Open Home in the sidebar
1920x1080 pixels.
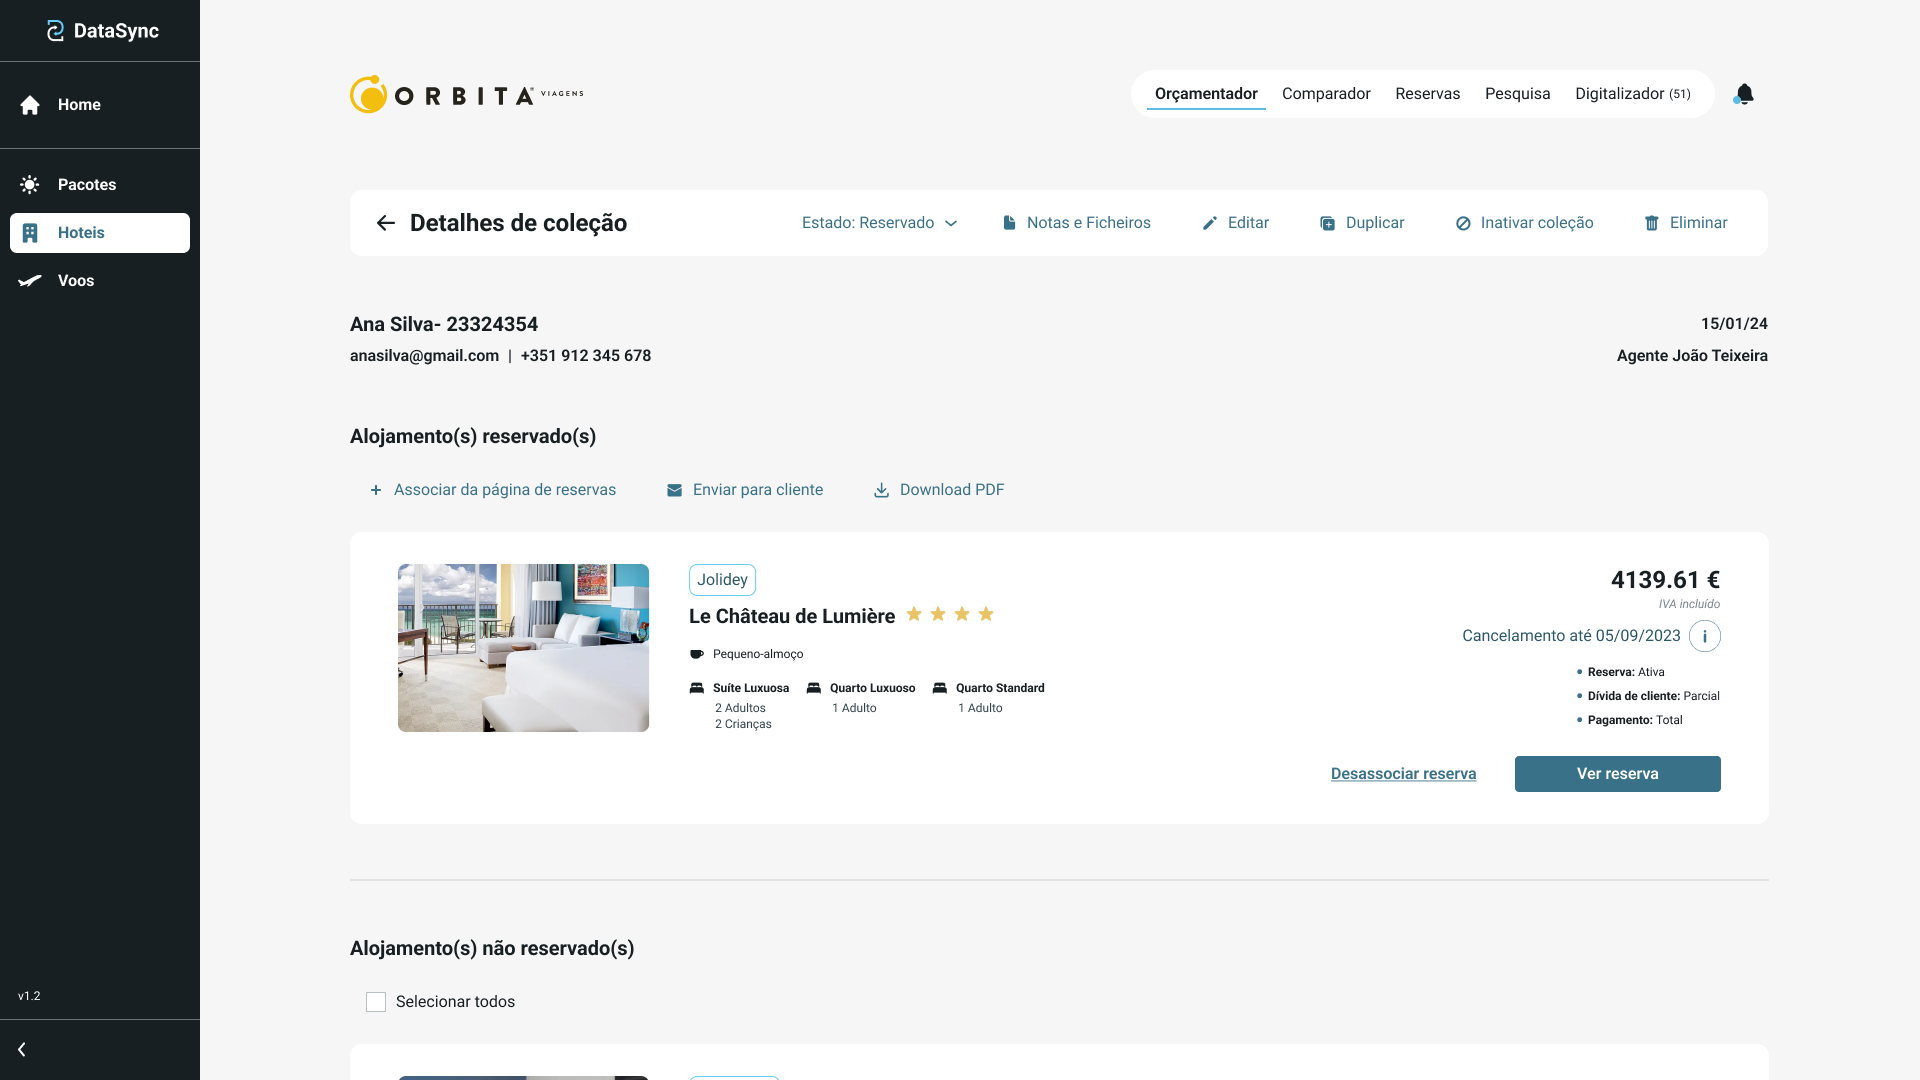pos(79,105)
